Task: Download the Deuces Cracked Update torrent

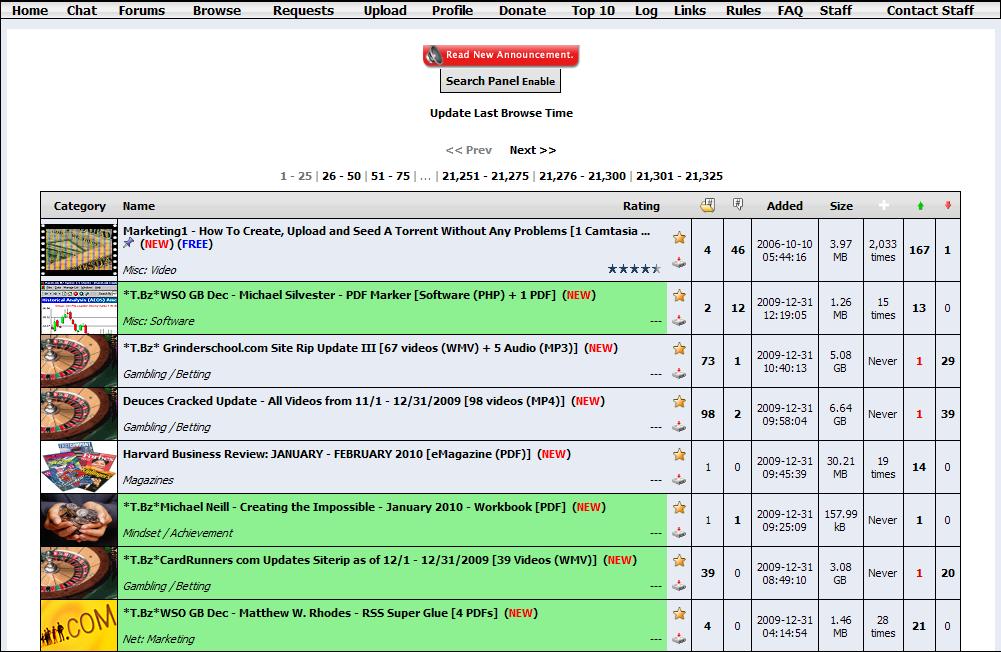Action: pos(679,426)
